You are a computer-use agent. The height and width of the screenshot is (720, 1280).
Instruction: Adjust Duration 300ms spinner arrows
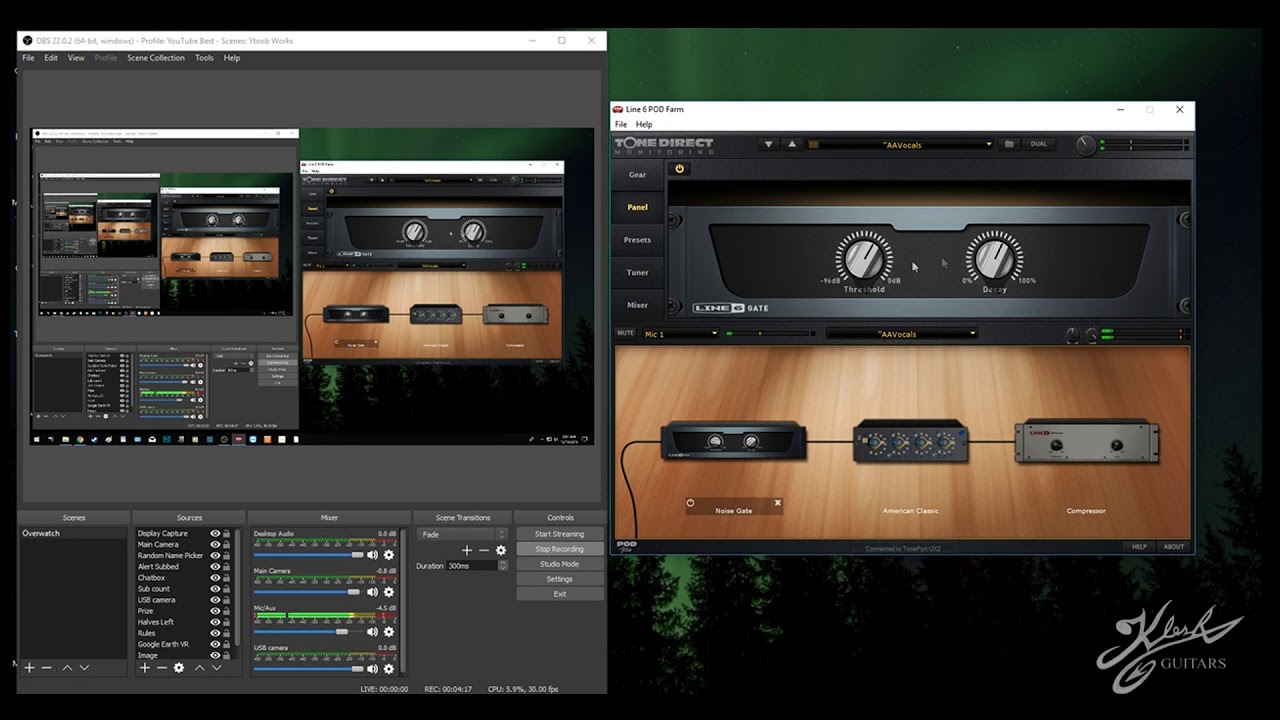pyautogui.click(x=502, y=565)
